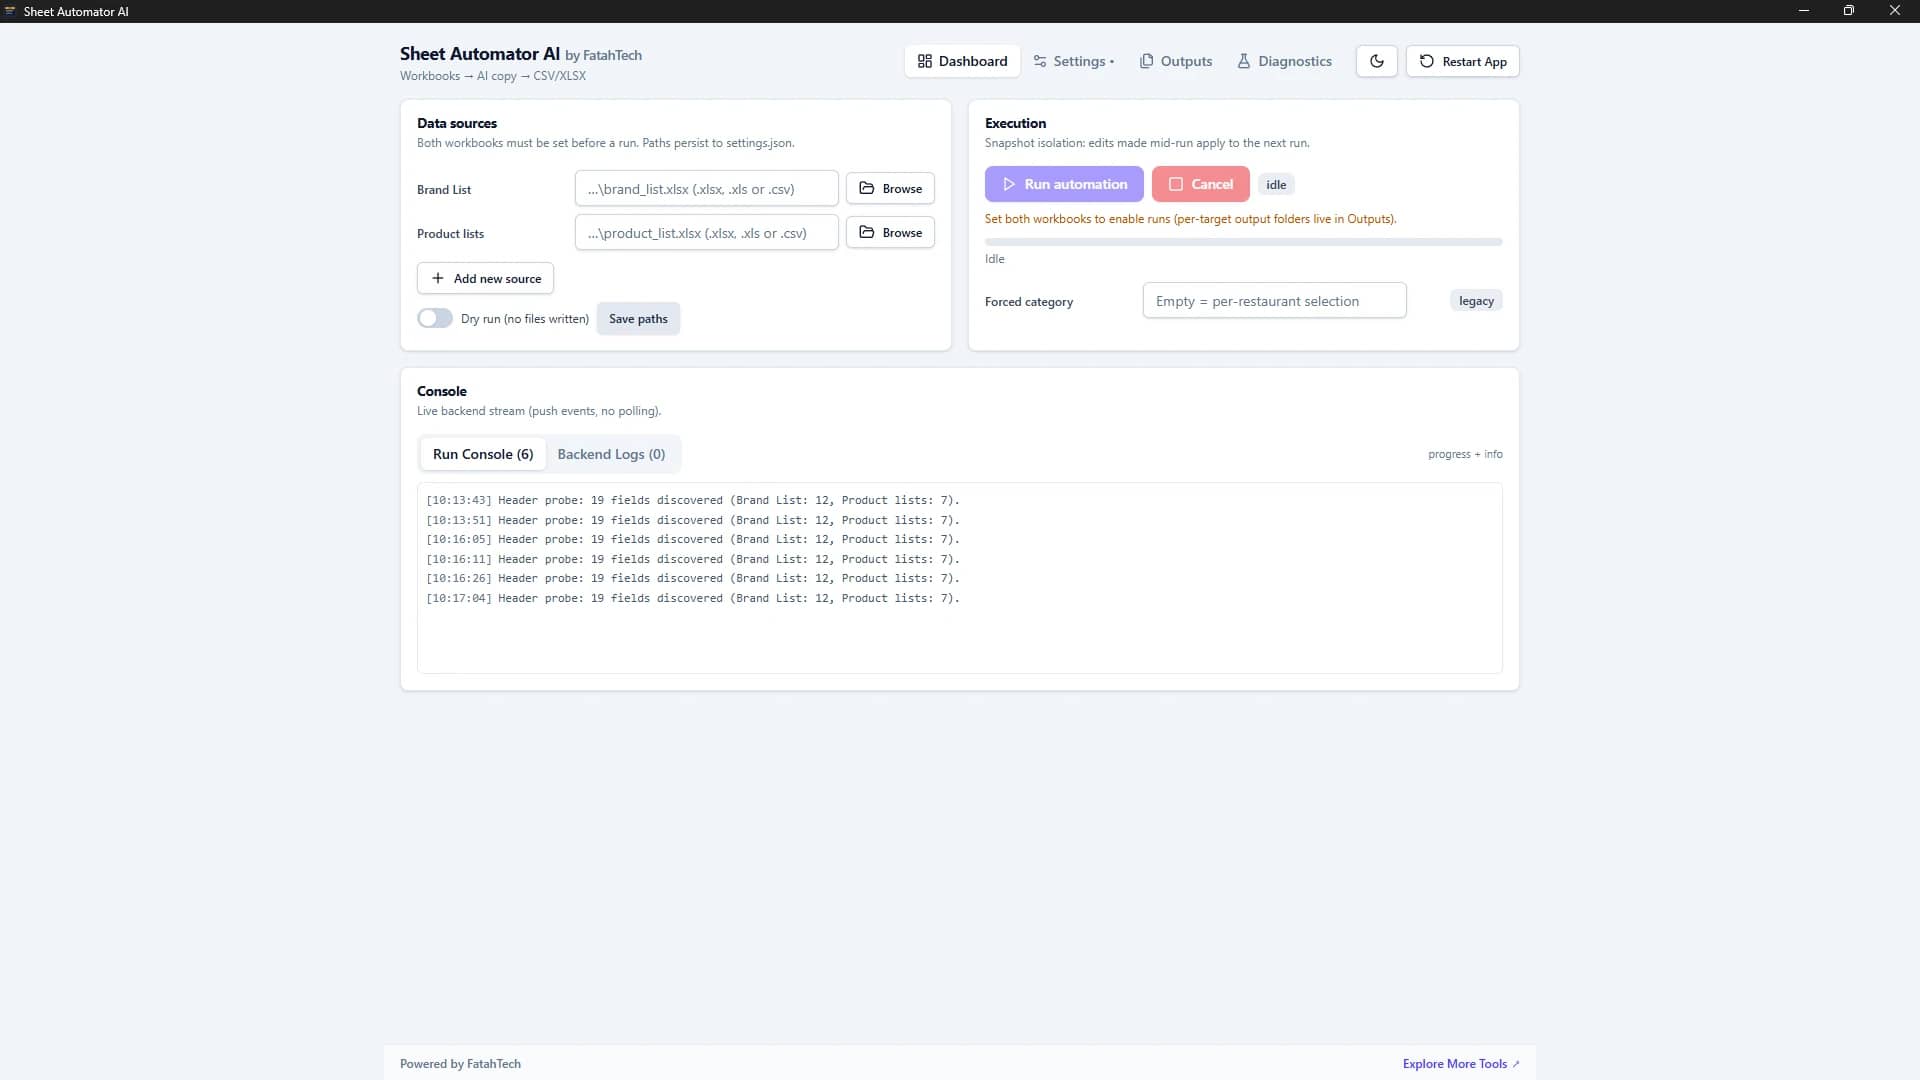Screen dimensions: 1920x1080
Task: Open the Outputs tab
Action: point(1176,61)
